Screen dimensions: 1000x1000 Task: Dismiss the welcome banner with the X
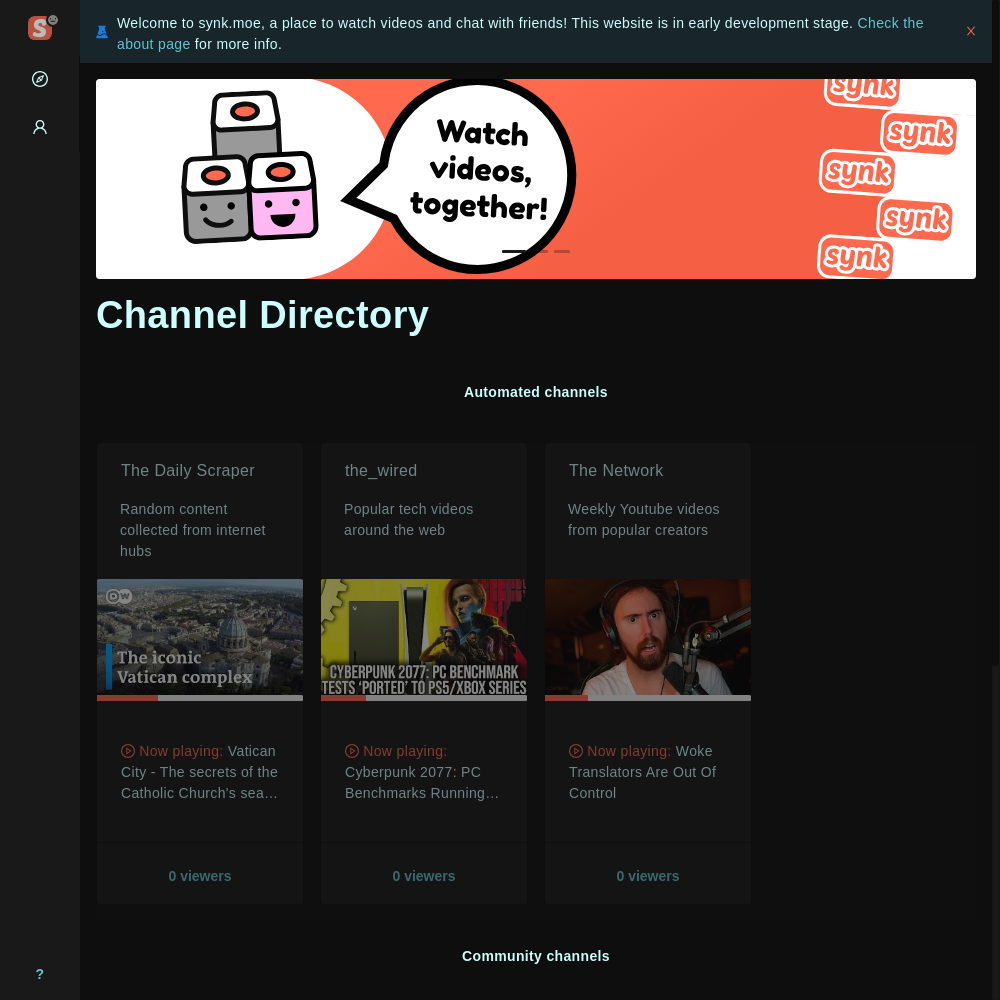(970, 31)
